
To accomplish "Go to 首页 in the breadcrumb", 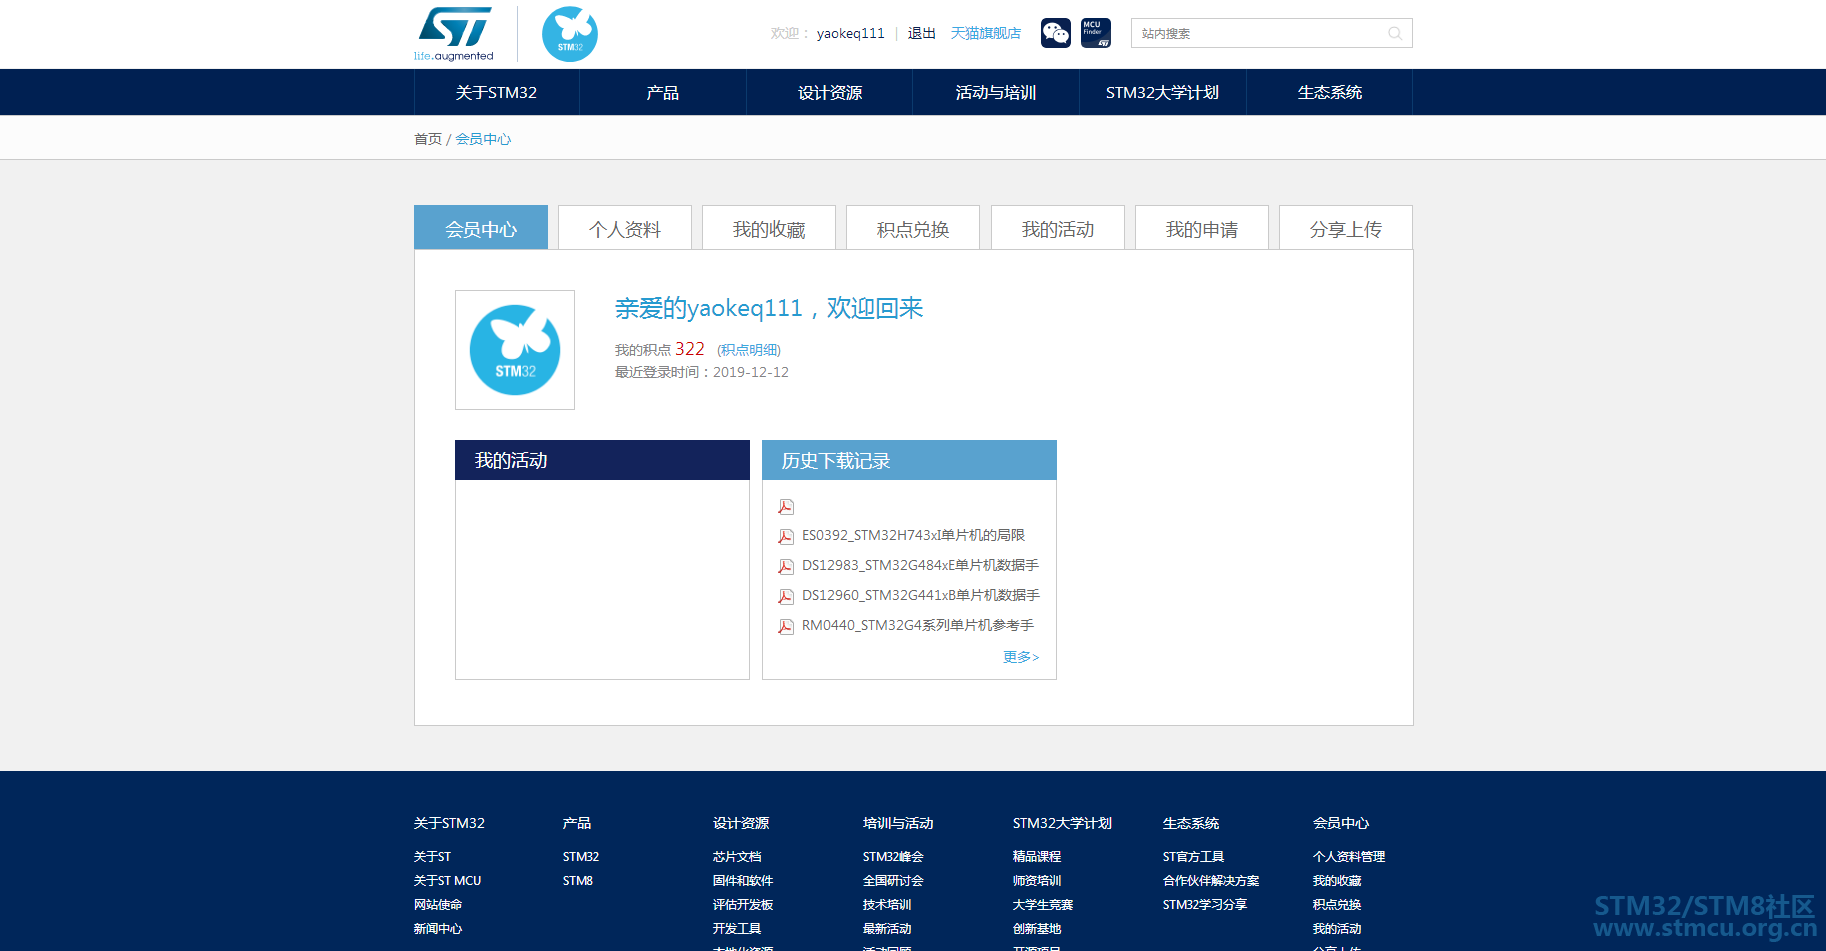I will pos(428,139).
